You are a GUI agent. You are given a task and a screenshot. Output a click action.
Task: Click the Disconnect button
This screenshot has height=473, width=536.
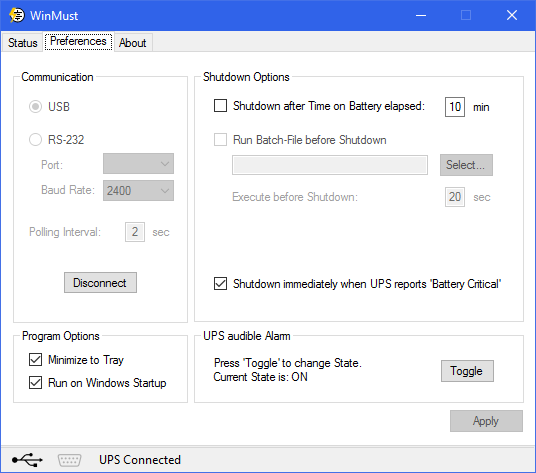100,283
